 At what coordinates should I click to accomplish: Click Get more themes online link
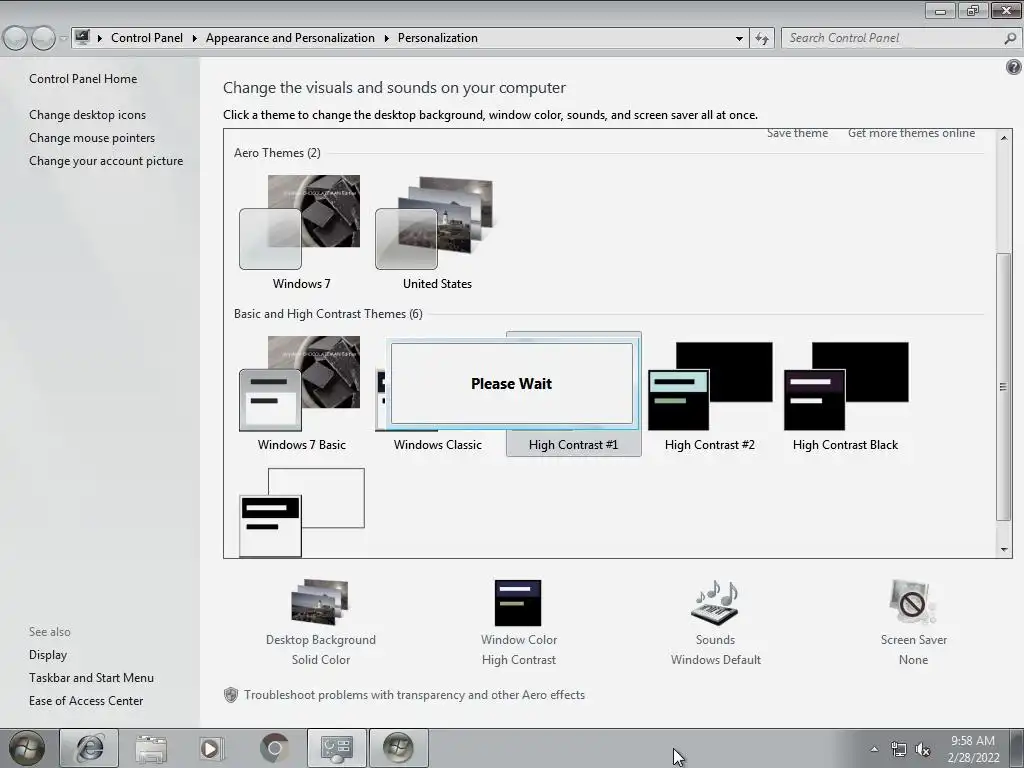click(912, 133)
